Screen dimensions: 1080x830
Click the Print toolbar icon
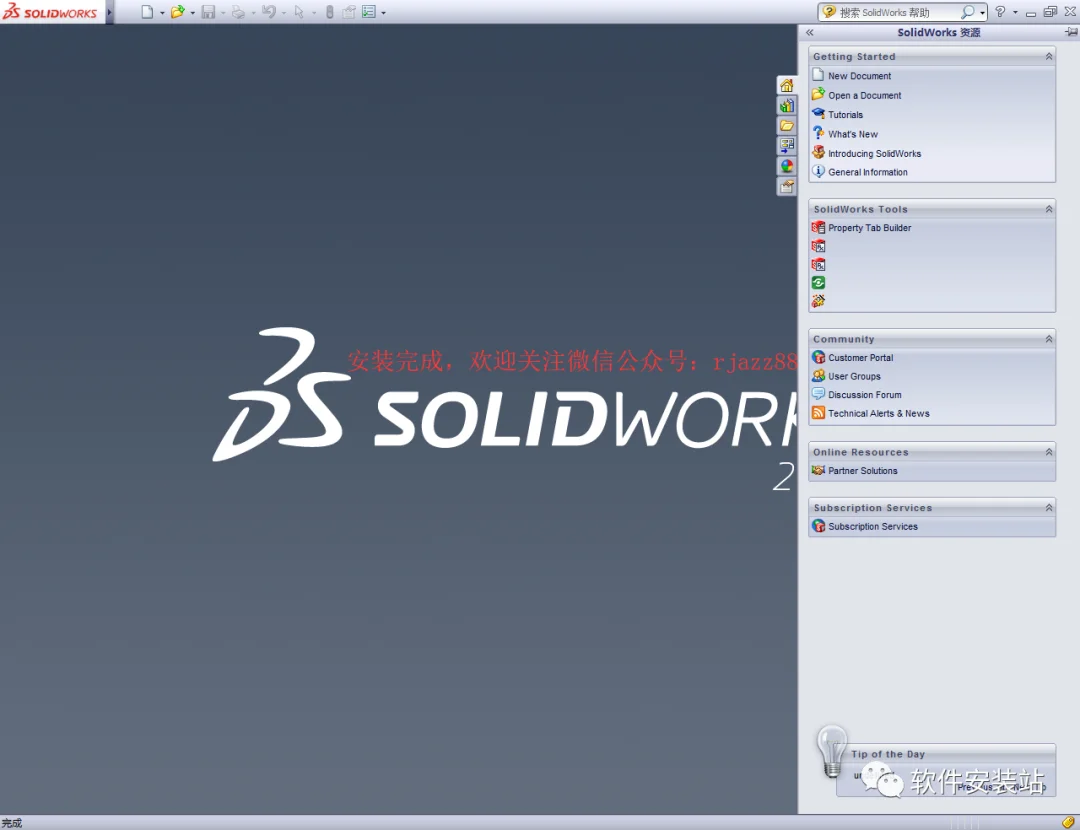coord(238,12)
